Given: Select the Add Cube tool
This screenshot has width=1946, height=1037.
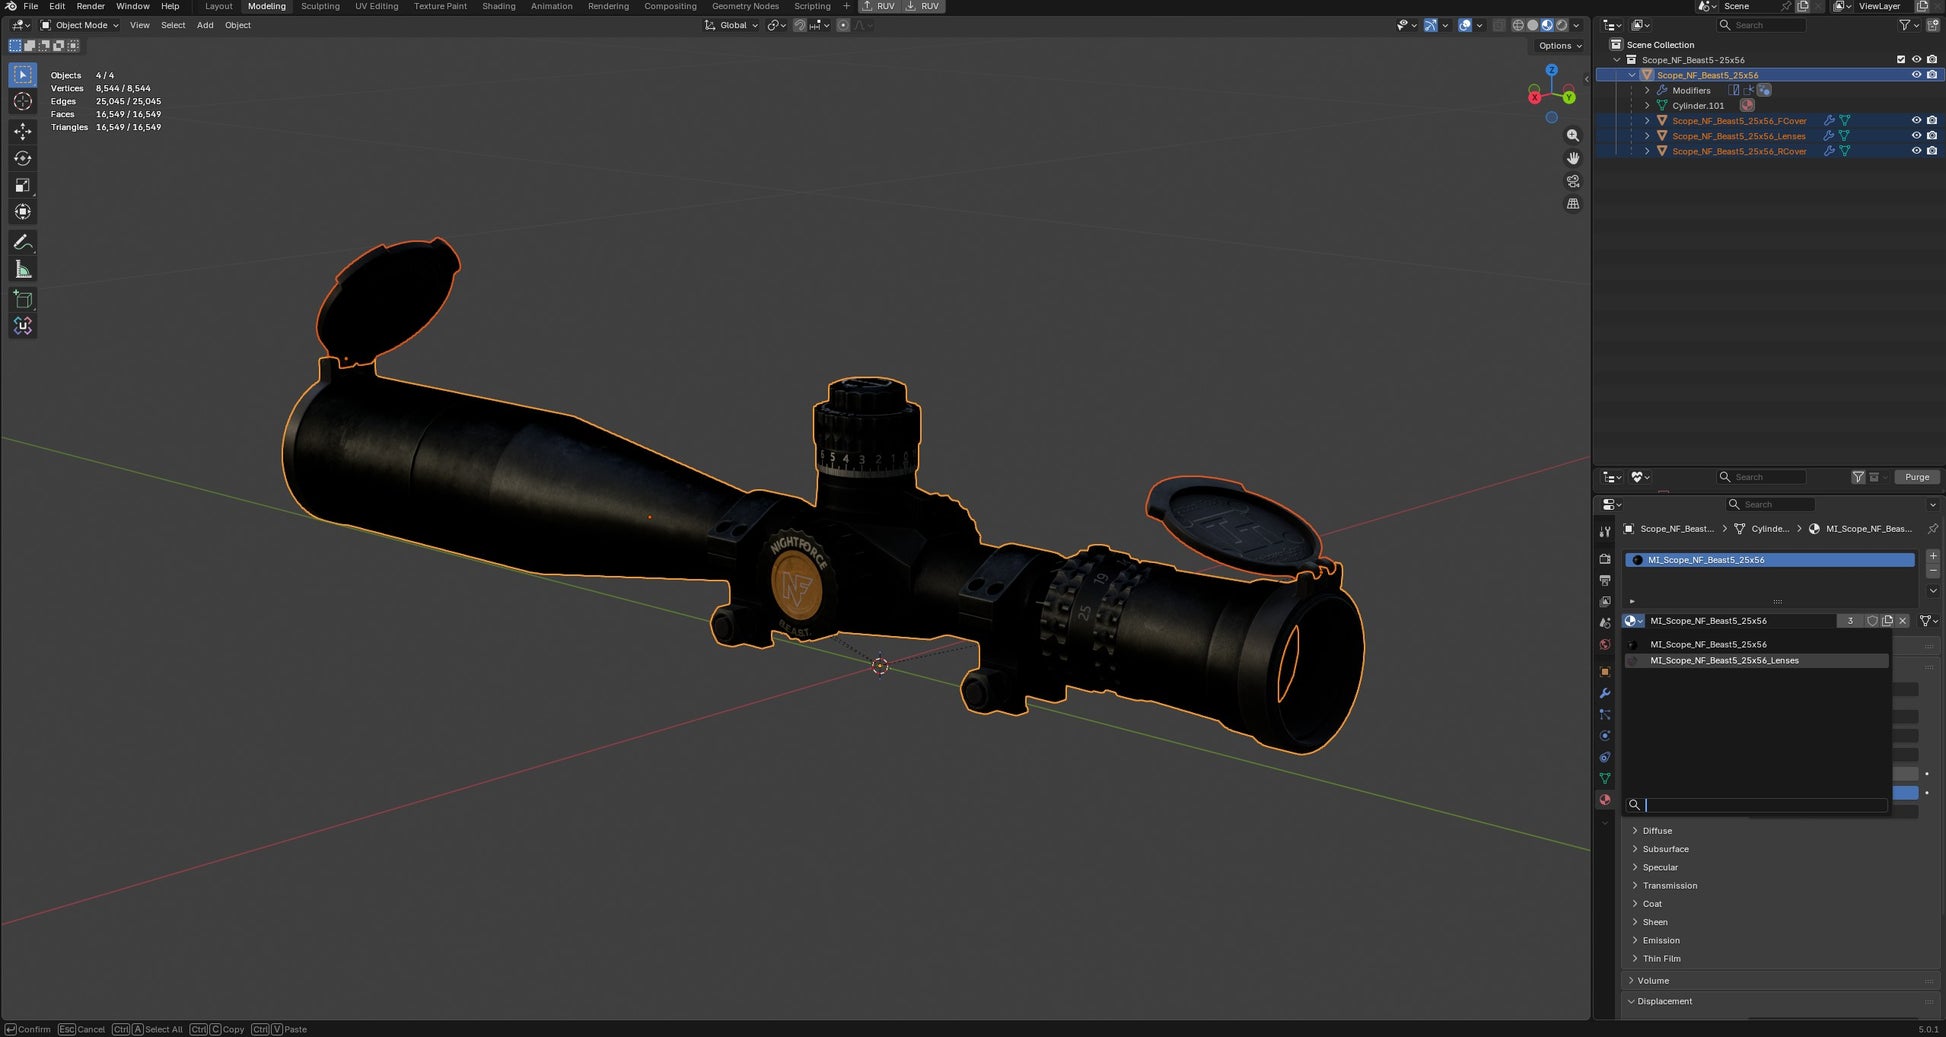Looking at the screenshot, I should tap(23, 299).
